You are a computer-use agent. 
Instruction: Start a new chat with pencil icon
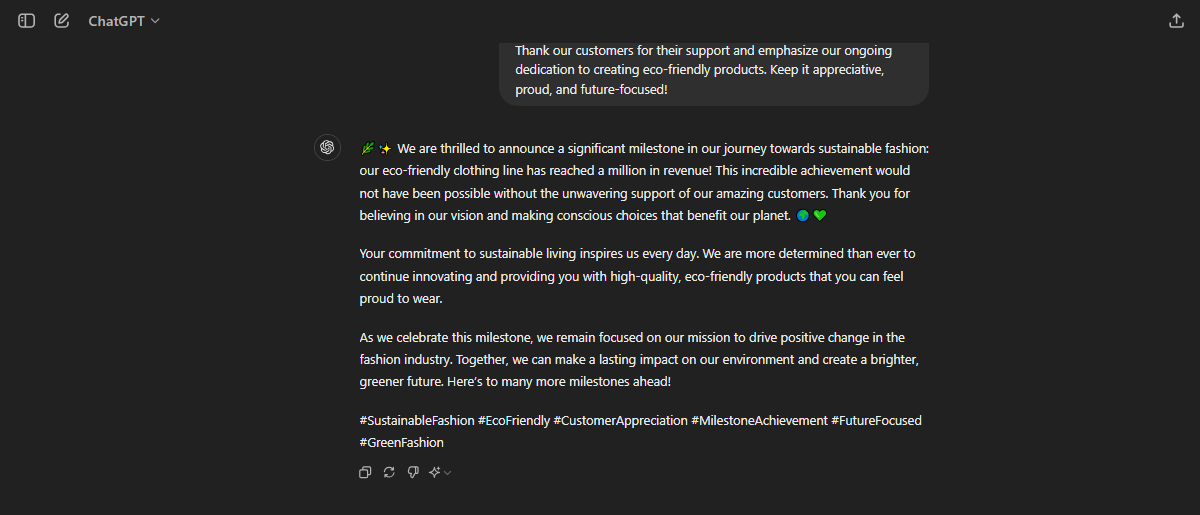click(62, 21)
